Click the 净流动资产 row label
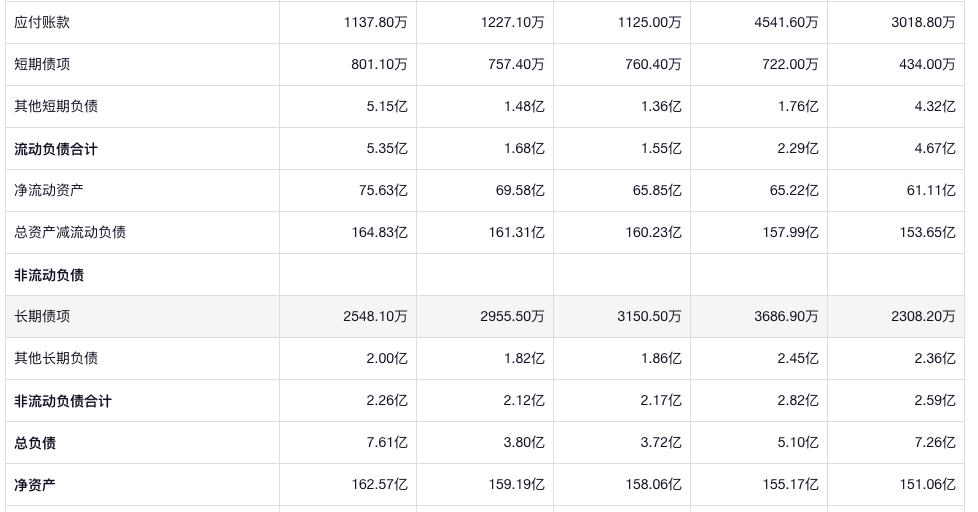This screenshot has height=512, width=978. pos(49,190)
